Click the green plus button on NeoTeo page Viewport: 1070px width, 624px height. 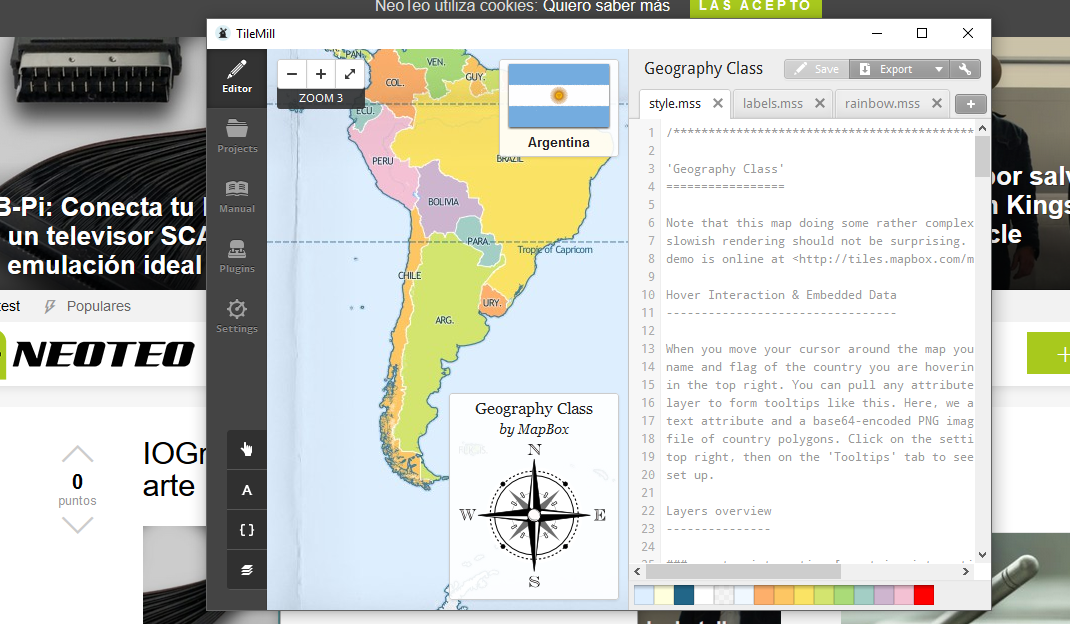click(1049, 353)
